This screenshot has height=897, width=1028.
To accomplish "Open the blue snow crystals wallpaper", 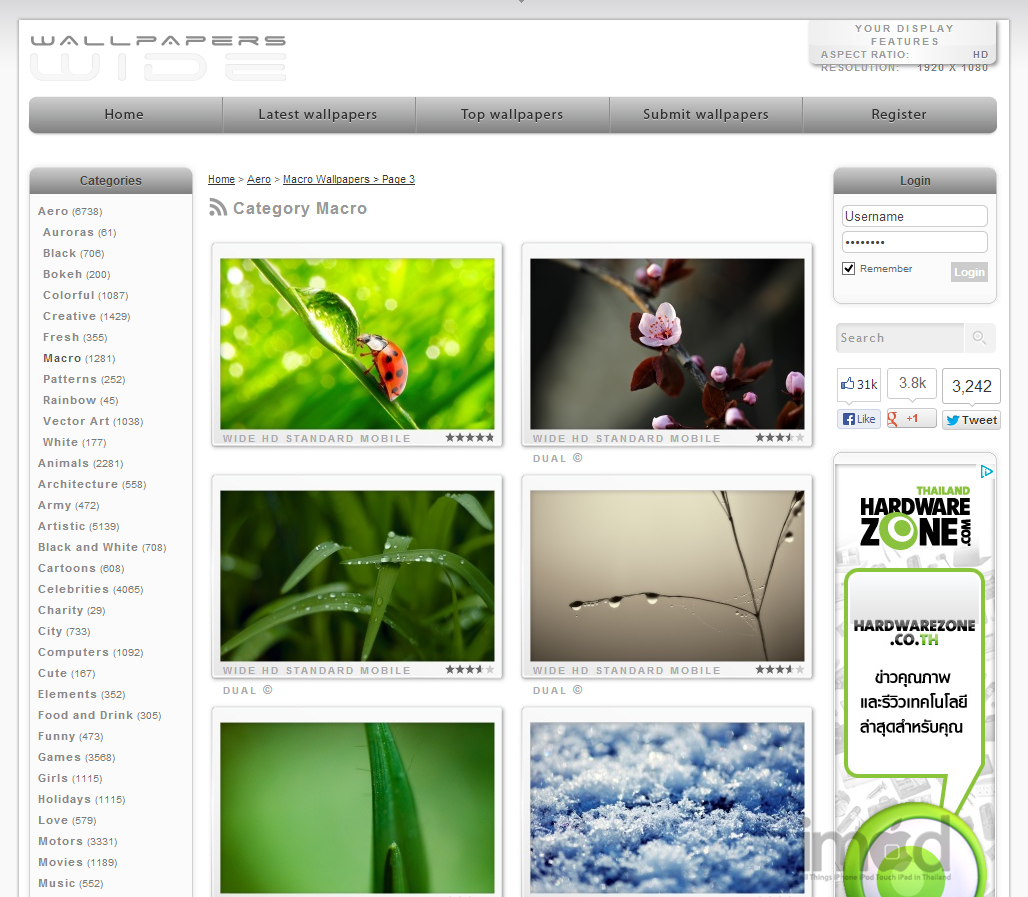I will [x=667, y=807].
